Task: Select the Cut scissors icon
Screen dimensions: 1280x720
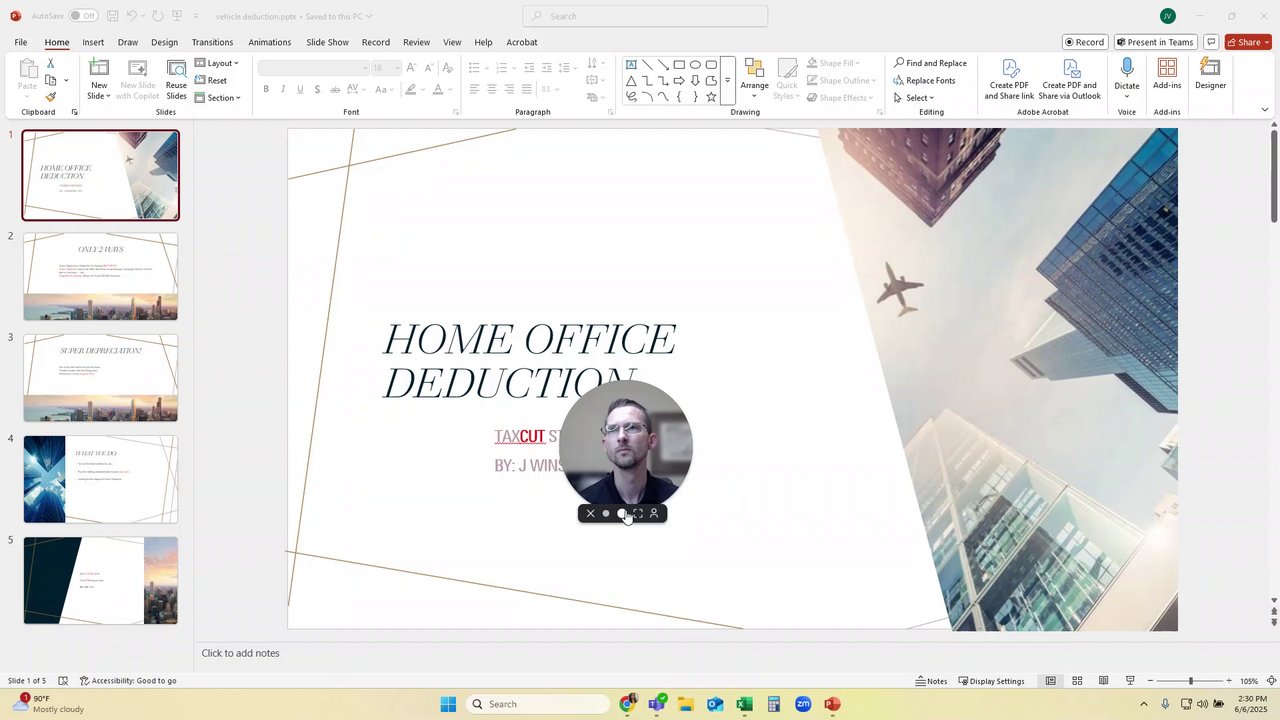Action: (x=50, y=63)
